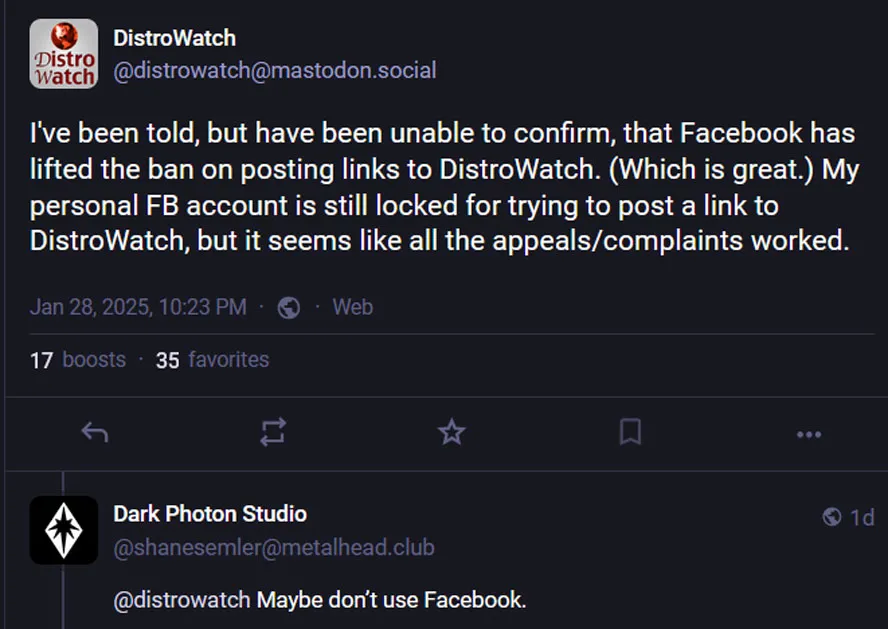Click the globe icon next to 1d
Viewport: 888px width, 629px height.
(x=831, y=517)
